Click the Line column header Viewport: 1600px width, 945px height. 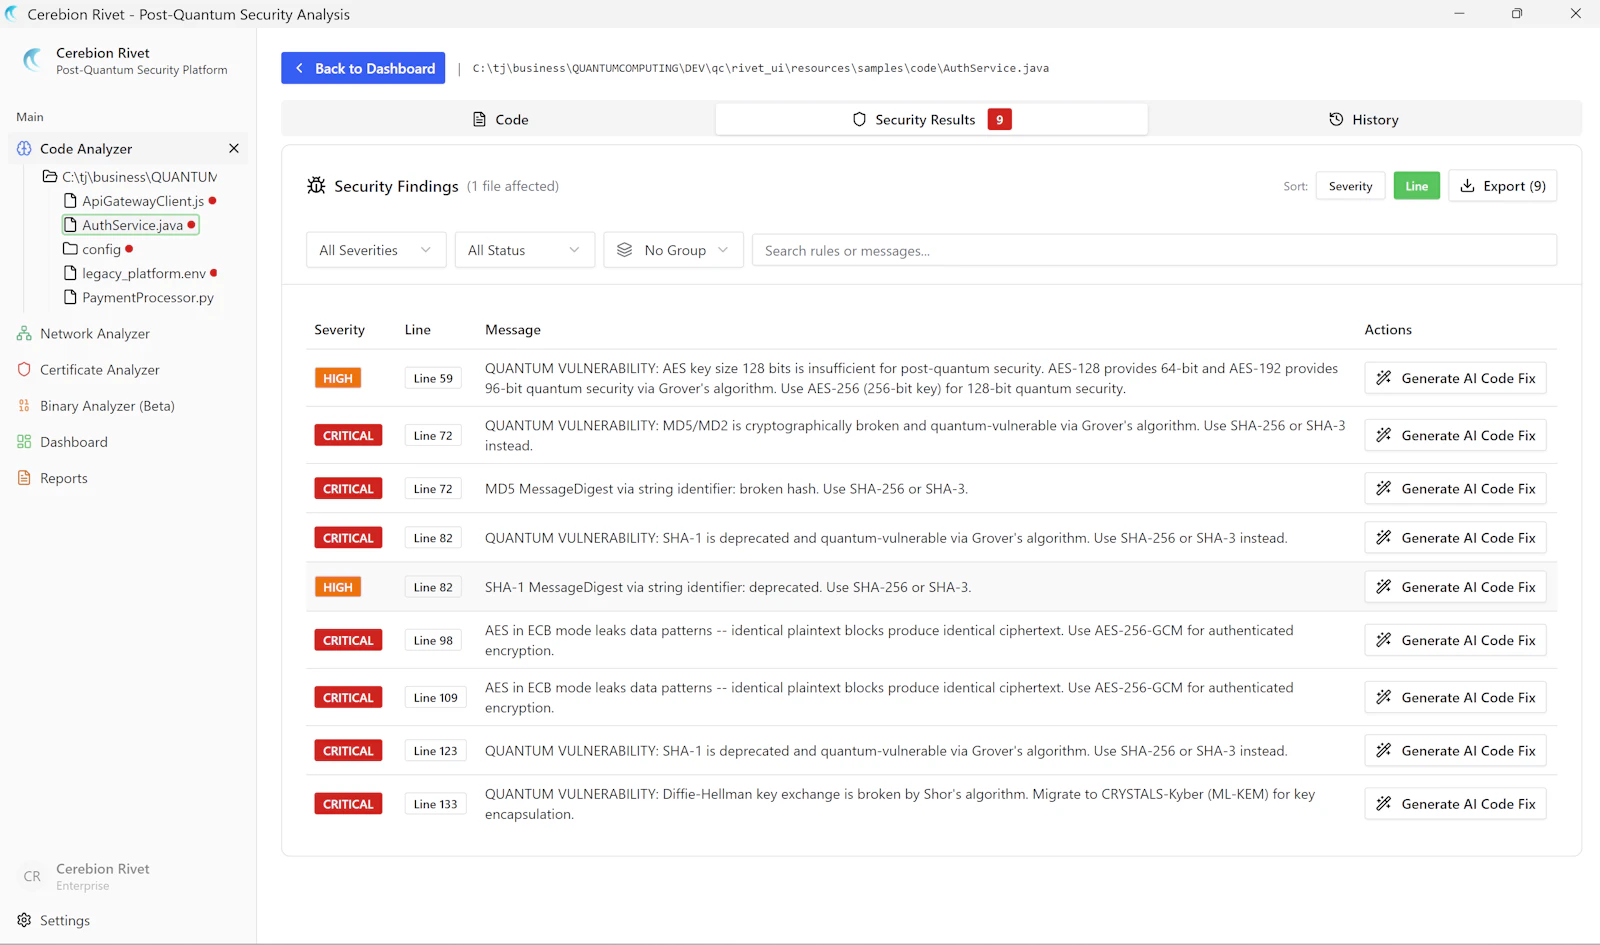[x=417, y=329]
